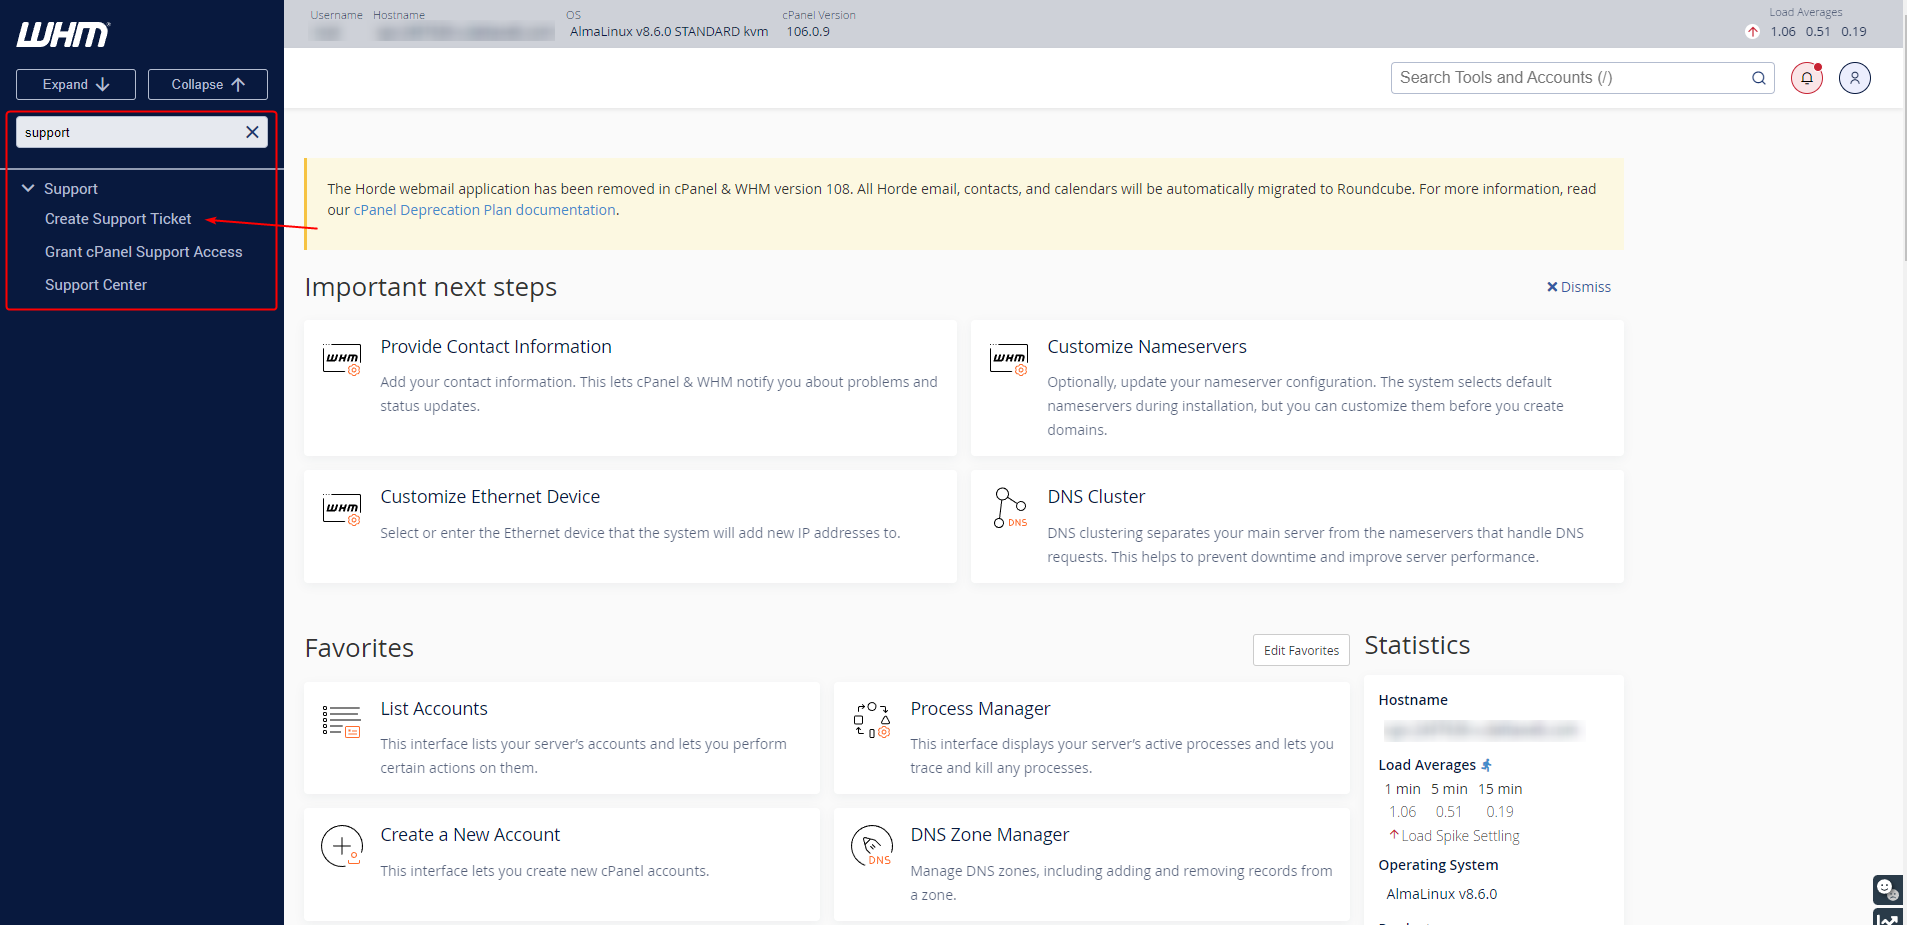The height and width of the screenshot is (925, 1907).
Task: Open the feedback chat icon at bottom right
Action: point(1887,889)
